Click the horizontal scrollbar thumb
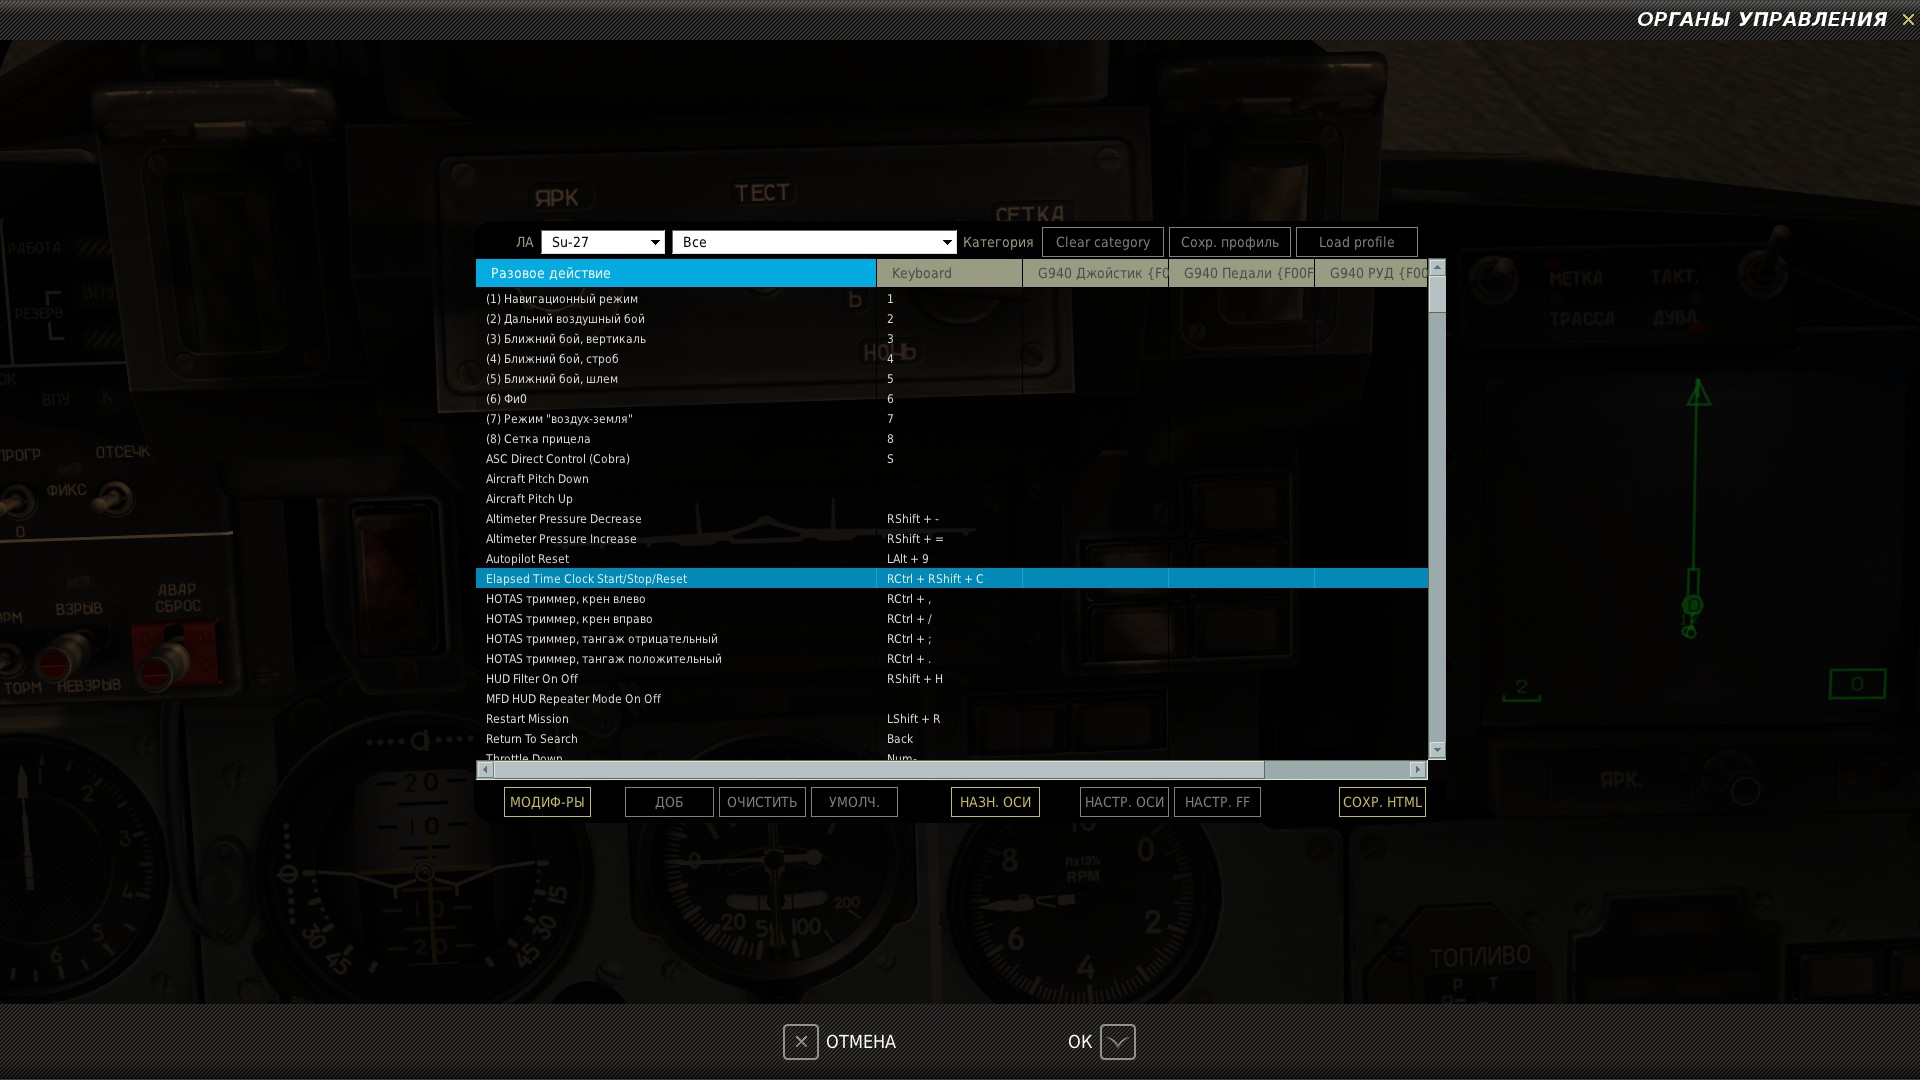This screenshot has height=1080, width=1920. tap(879, 769)
